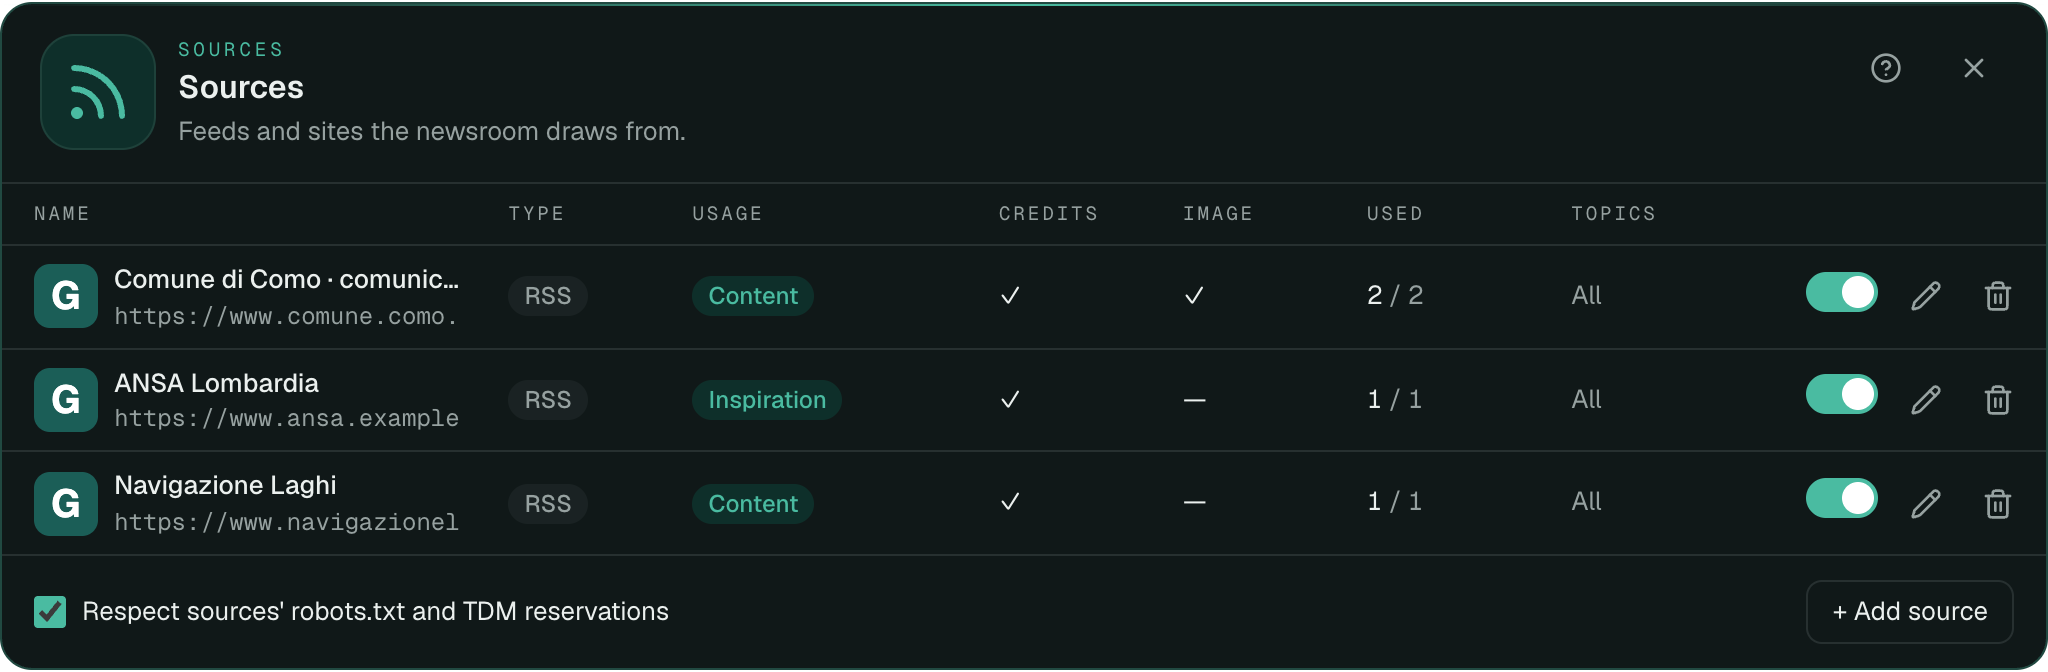Edit the Navigazione Laghi source
Viewport: 2048px width, 672px height.
click(x=1926, y=504)
